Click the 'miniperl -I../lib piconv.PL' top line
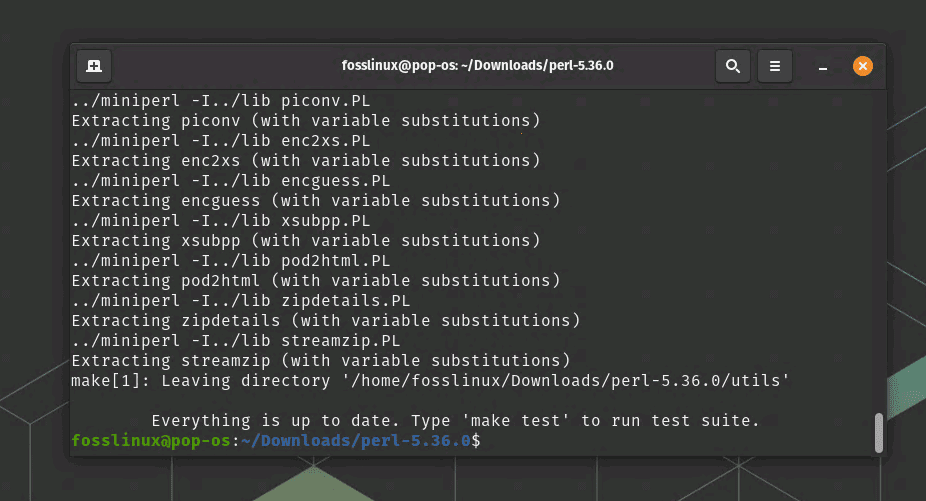 [x=221, y=101]
